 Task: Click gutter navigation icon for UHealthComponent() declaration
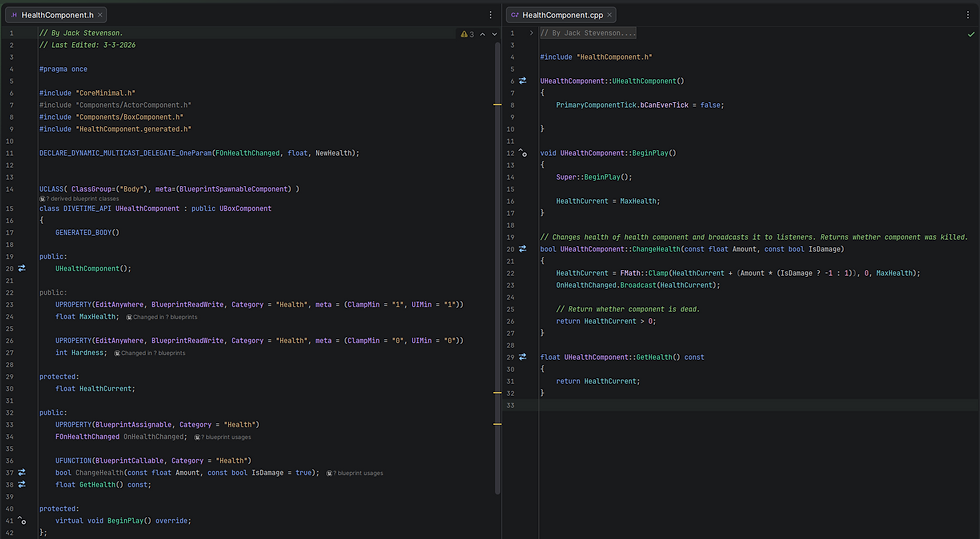point(22,268)
